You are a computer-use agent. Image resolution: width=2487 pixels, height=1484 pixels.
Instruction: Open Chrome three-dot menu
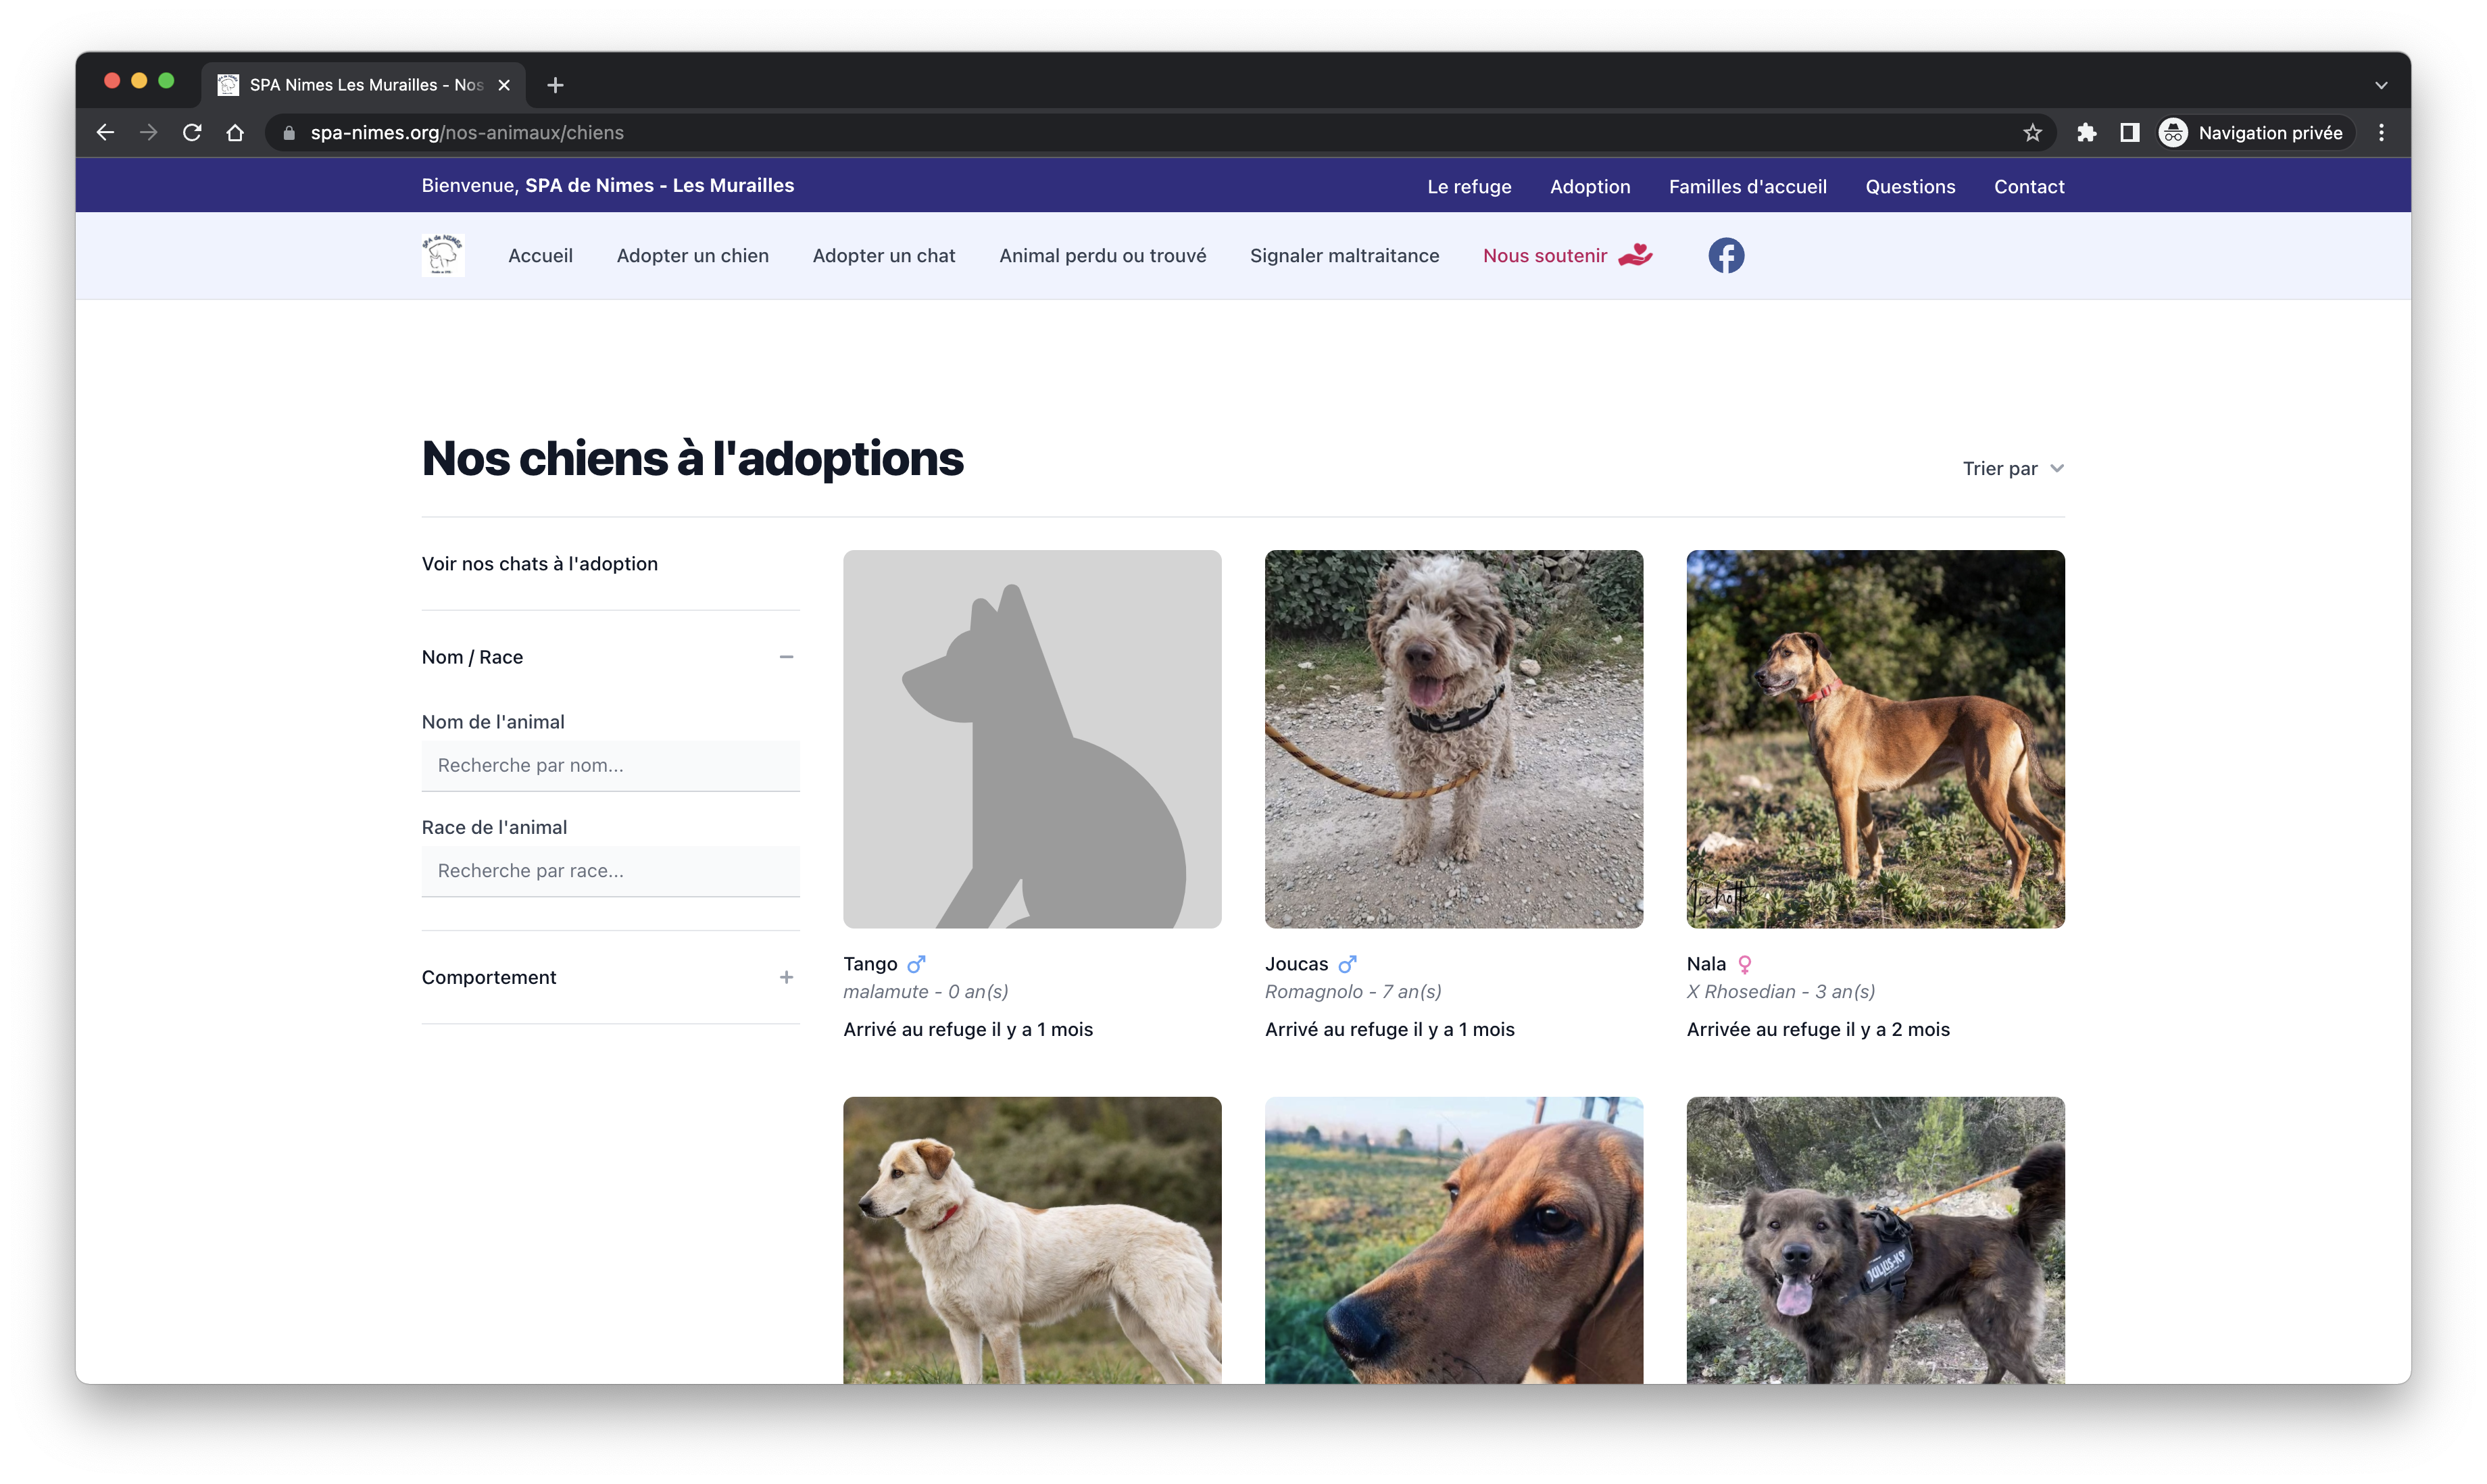pyautogui.click(x=2381, y=133)
